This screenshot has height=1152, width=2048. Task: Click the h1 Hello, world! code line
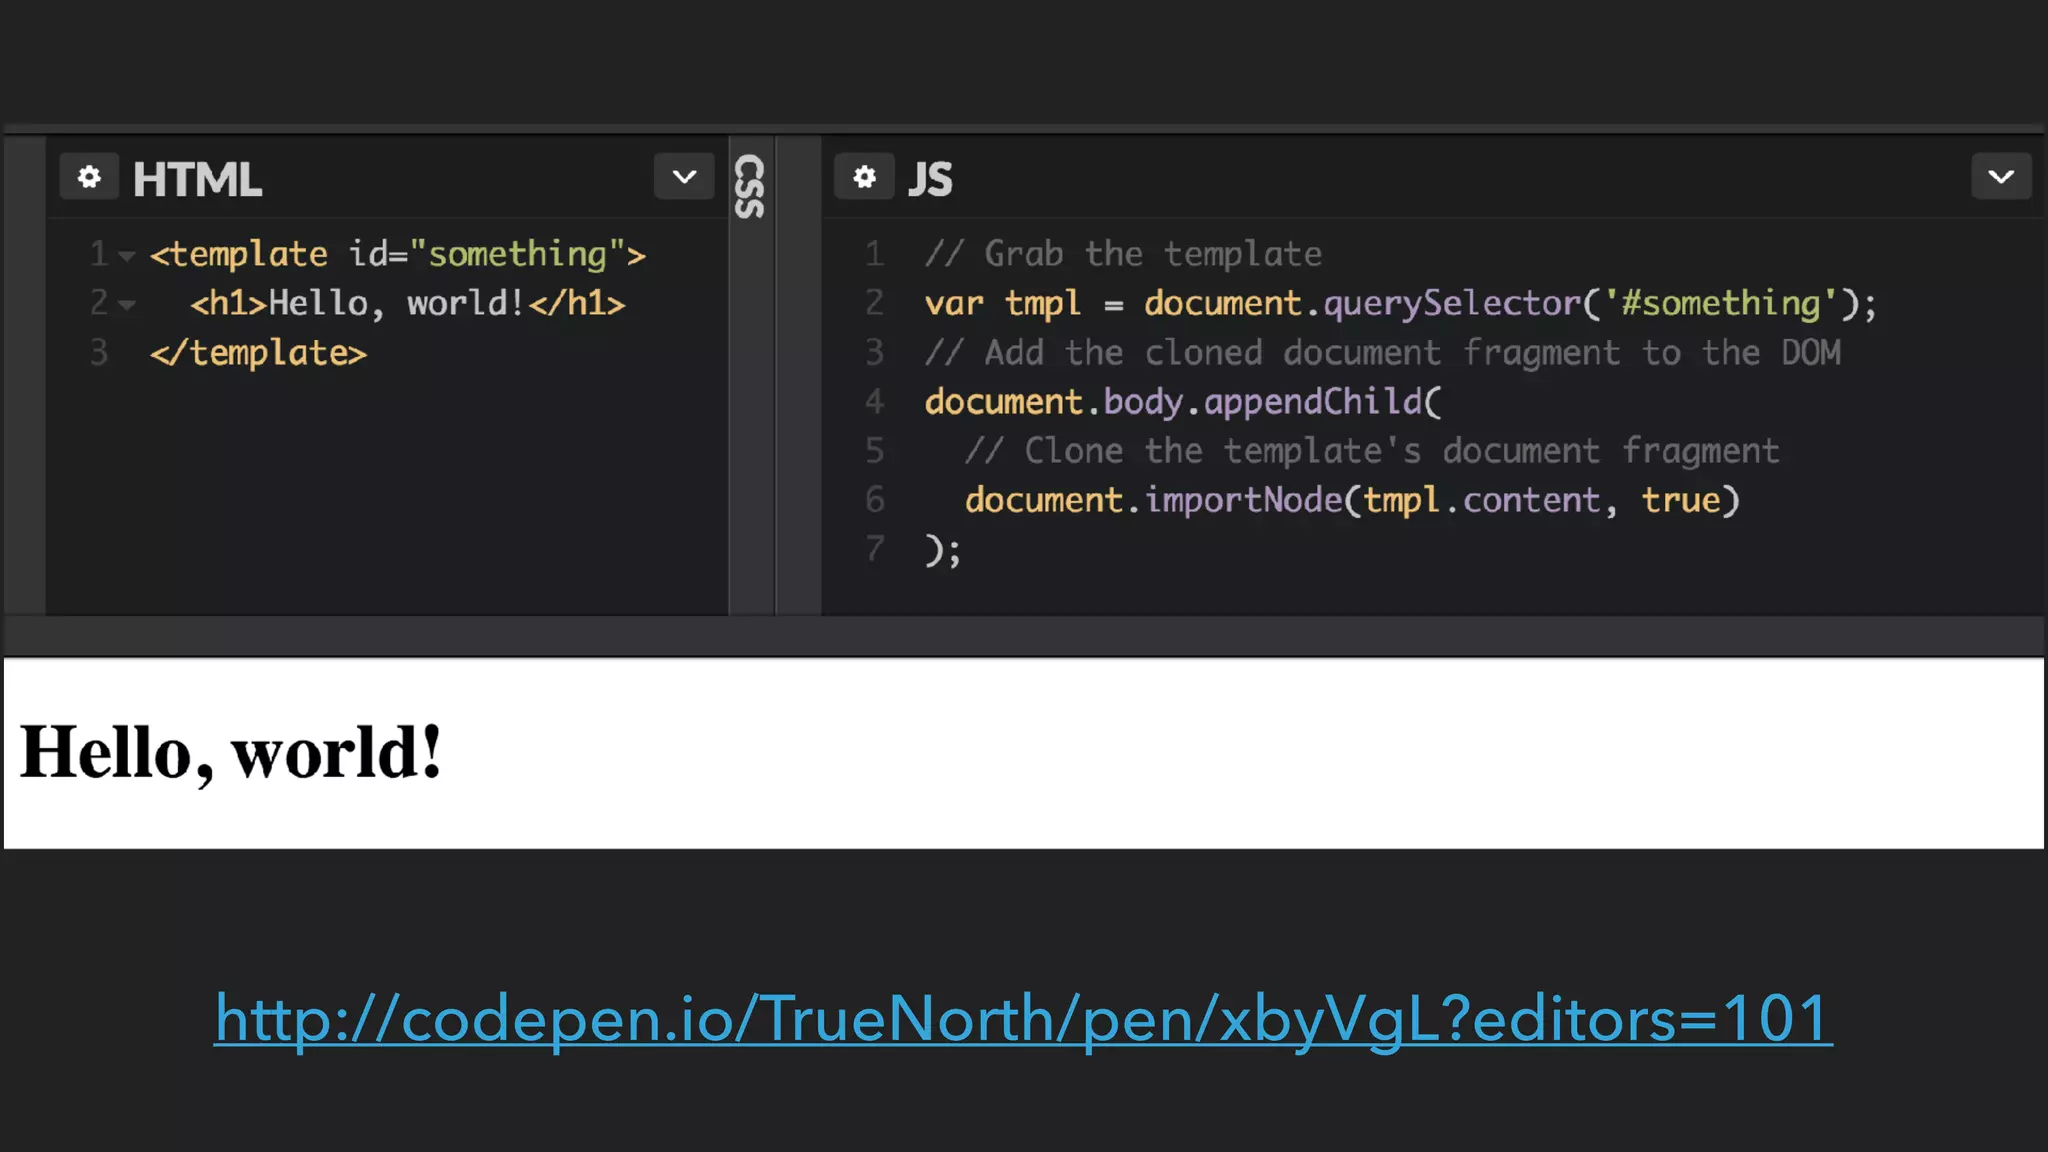click(x=408, y=303)
